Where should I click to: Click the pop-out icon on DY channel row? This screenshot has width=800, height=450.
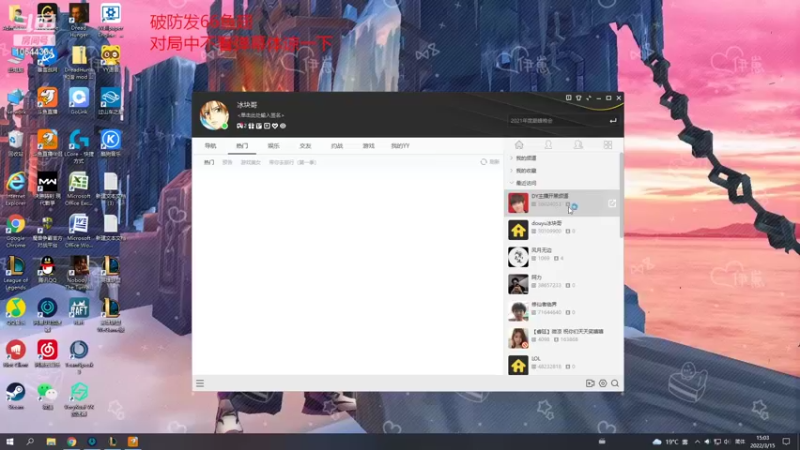612,203
